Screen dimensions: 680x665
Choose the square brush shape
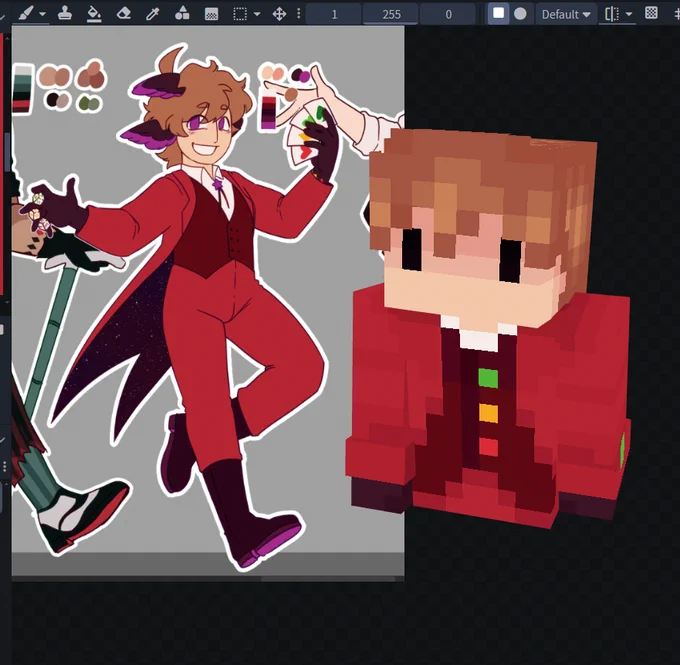[498, 14]
